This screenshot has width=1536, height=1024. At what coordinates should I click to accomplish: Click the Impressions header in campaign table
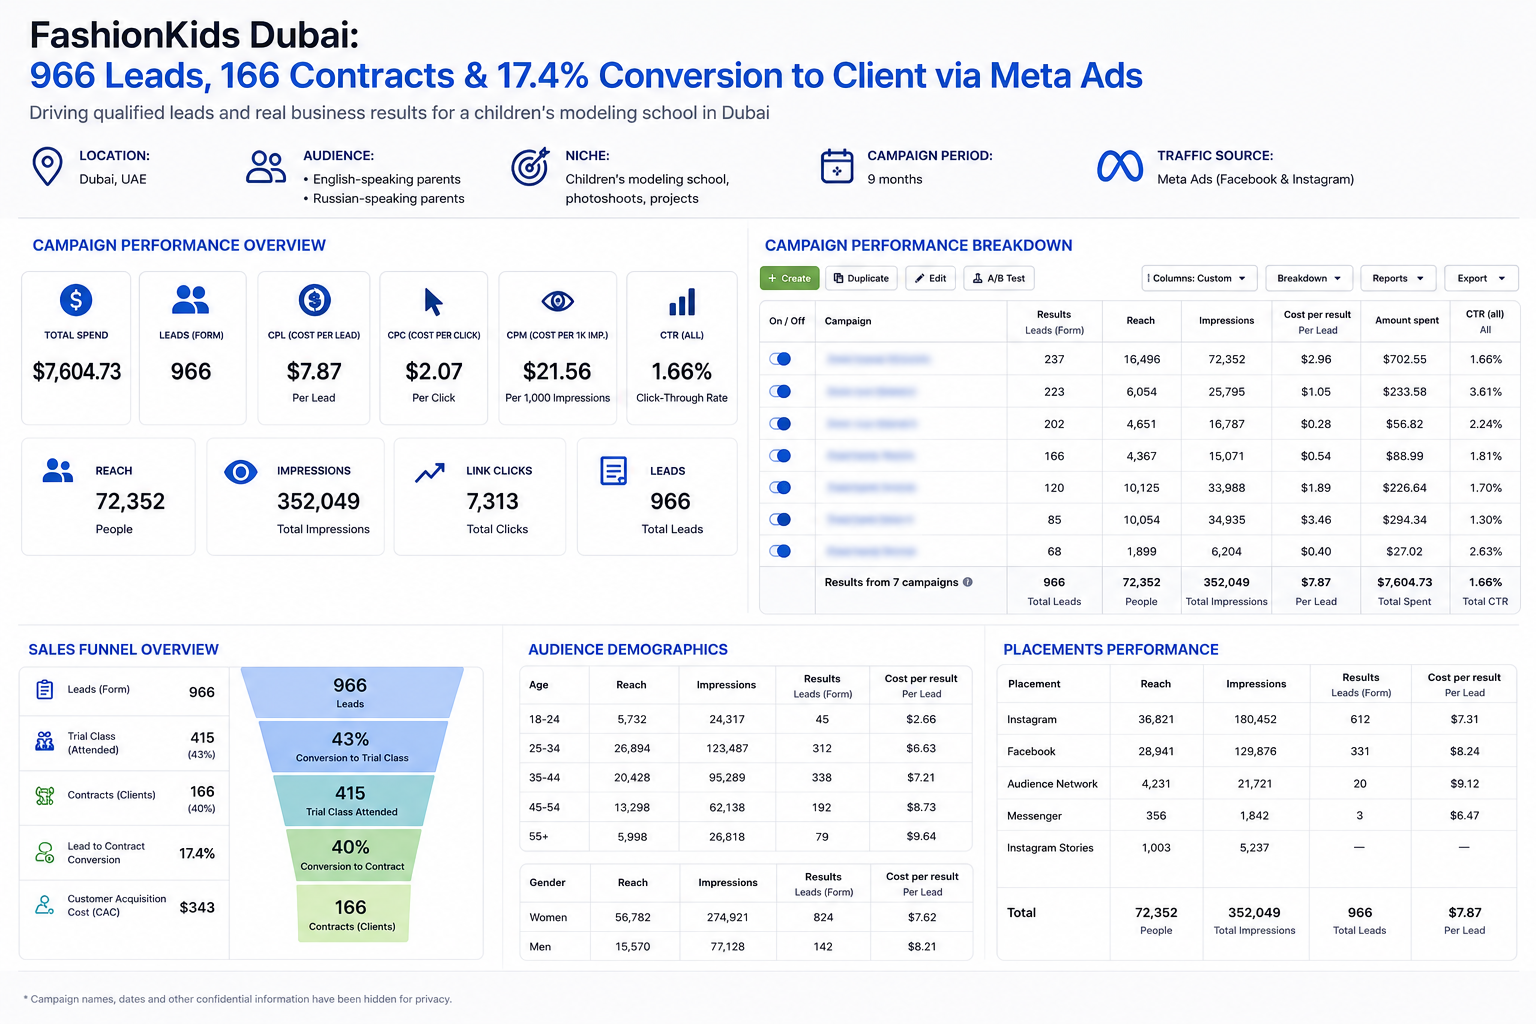pos(1226,321)
